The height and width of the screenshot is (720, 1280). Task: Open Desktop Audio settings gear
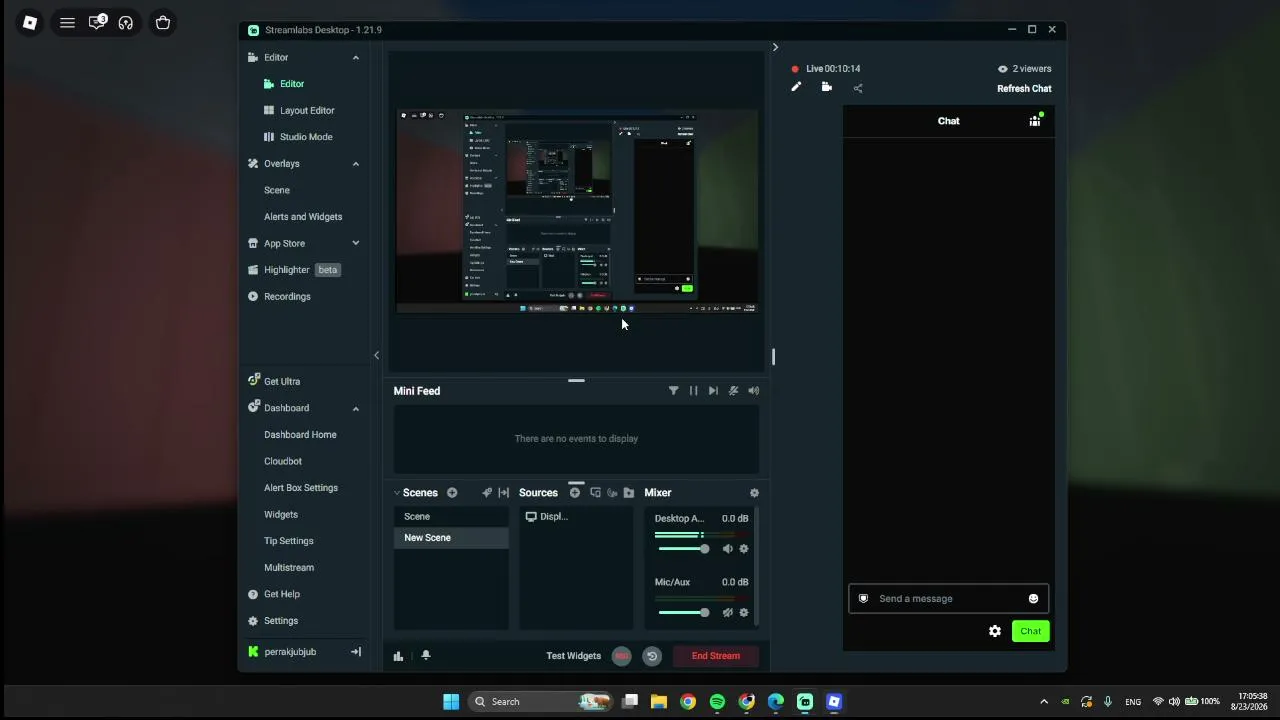pos(743,549)
